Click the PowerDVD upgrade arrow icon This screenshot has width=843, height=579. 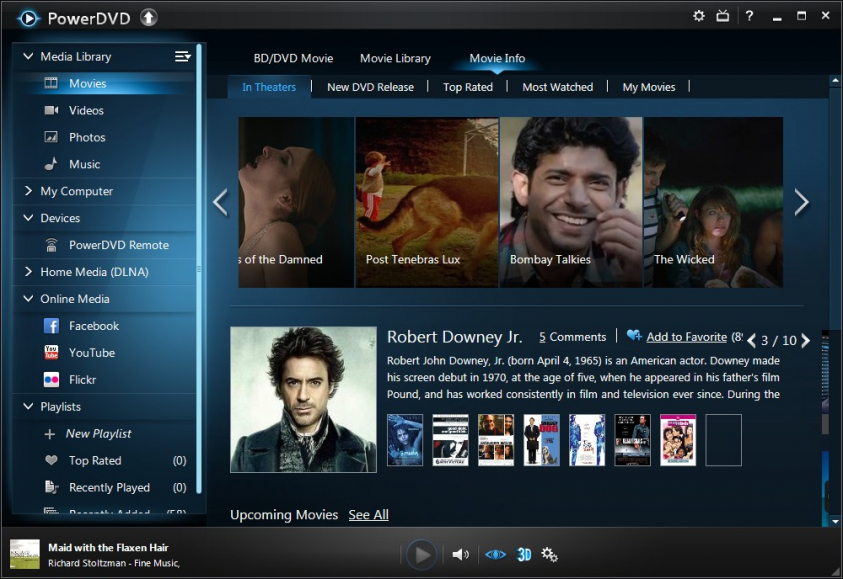148,17
